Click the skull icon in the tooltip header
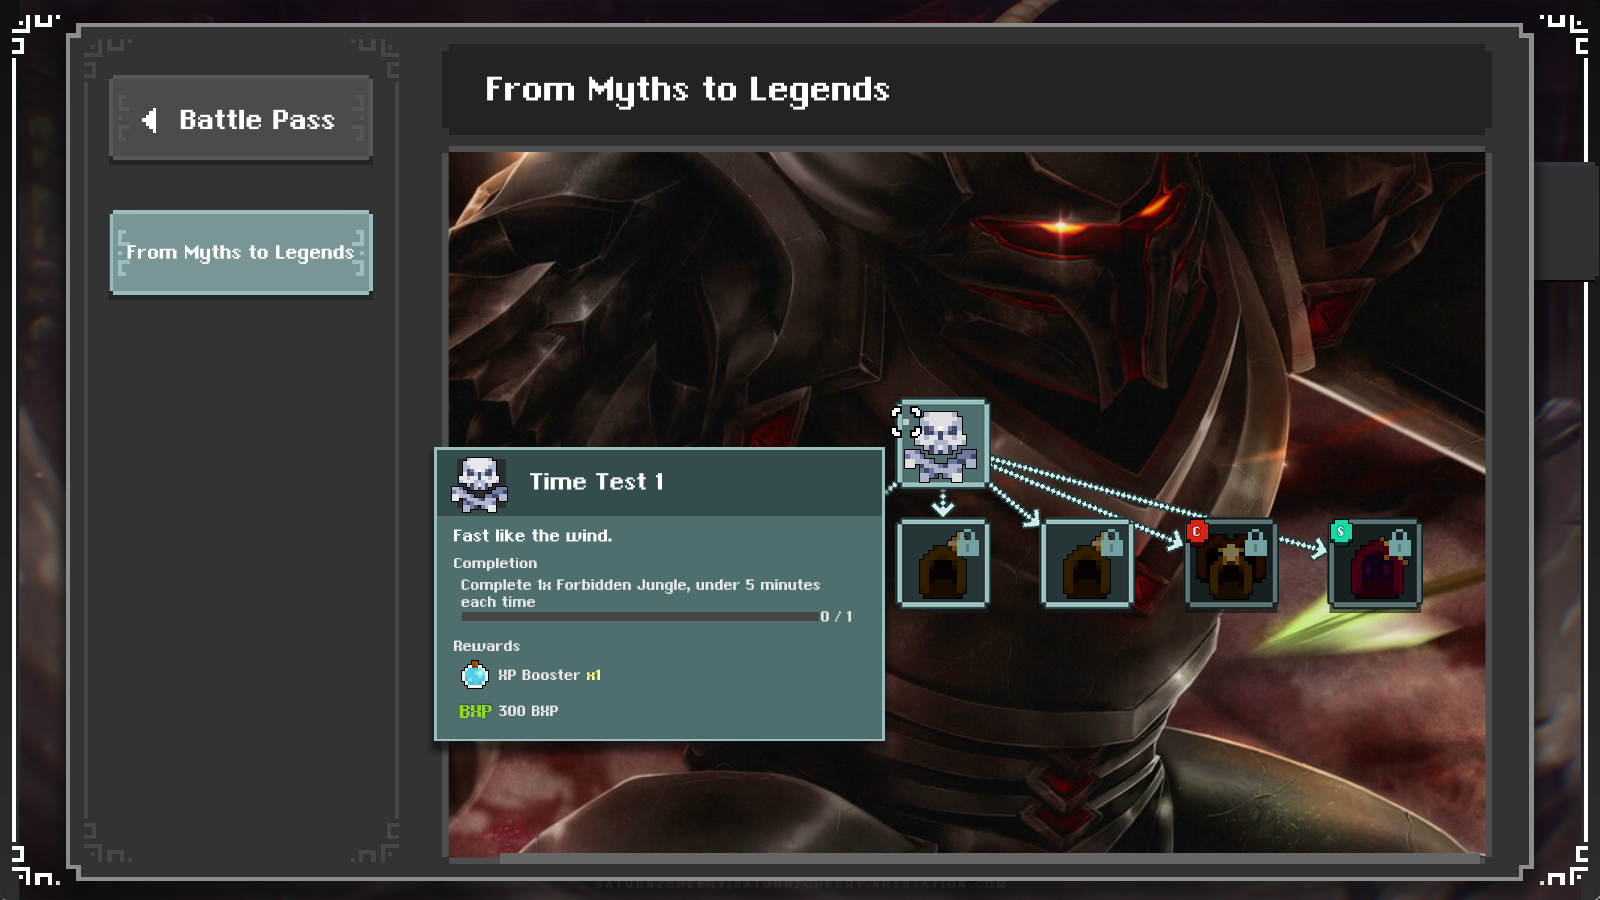Image resolution: width=1600 pixels, height=900 pixels. click(480, 484)
